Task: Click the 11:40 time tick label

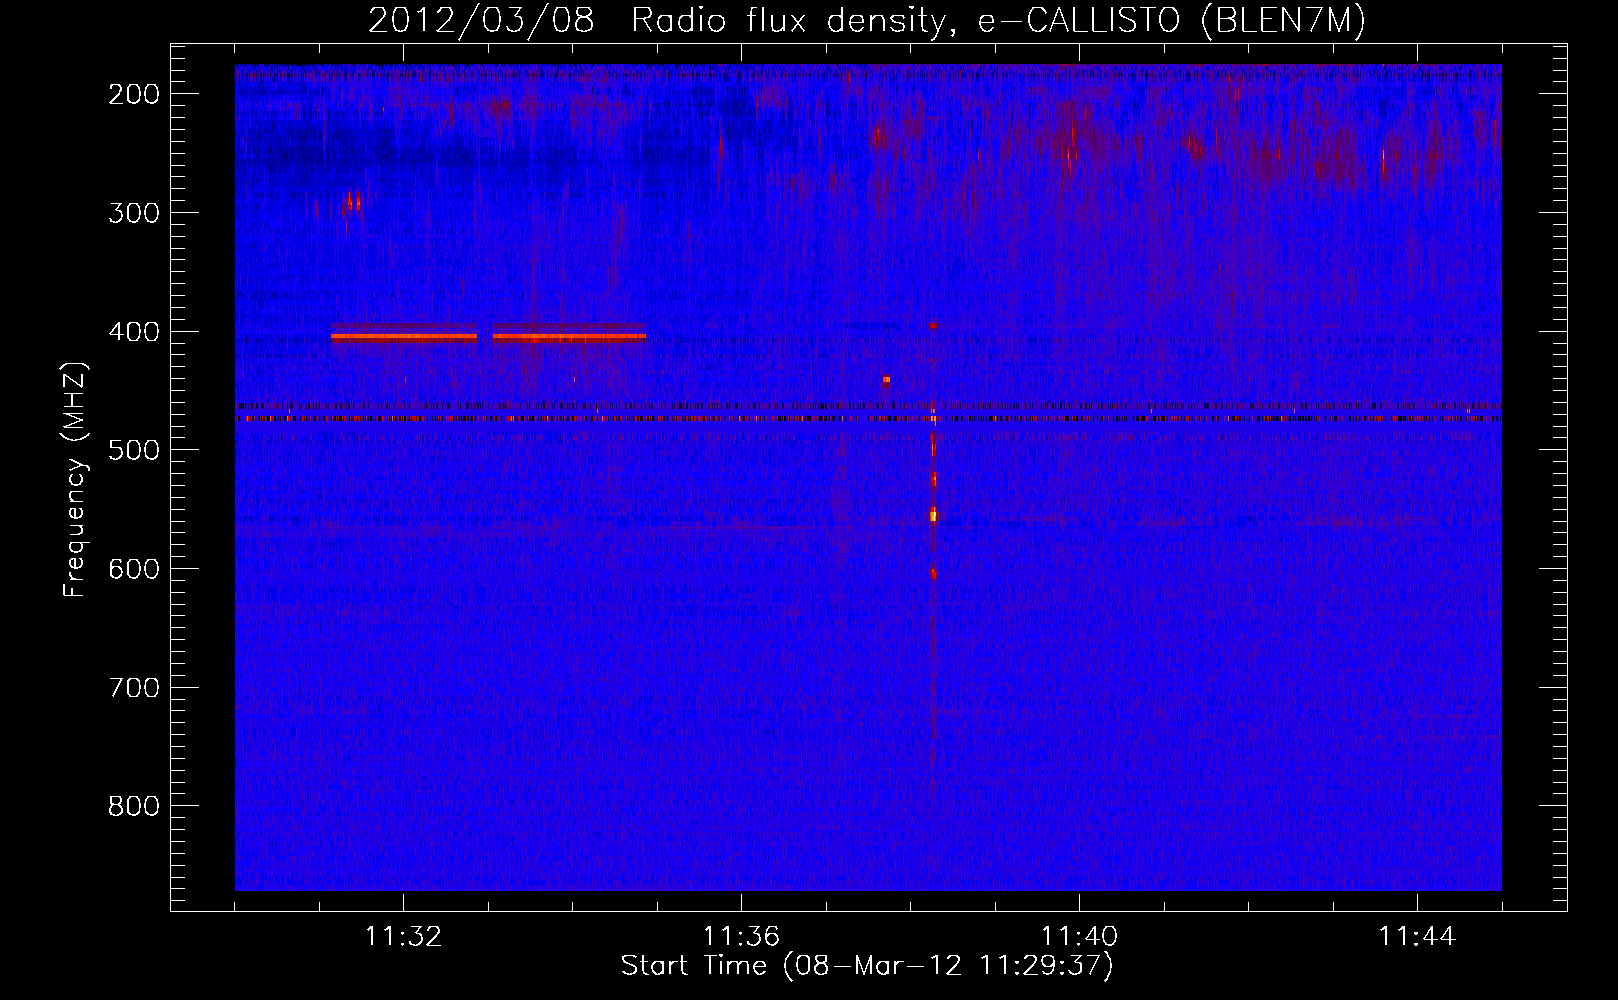Action: tap(1079, 936)
